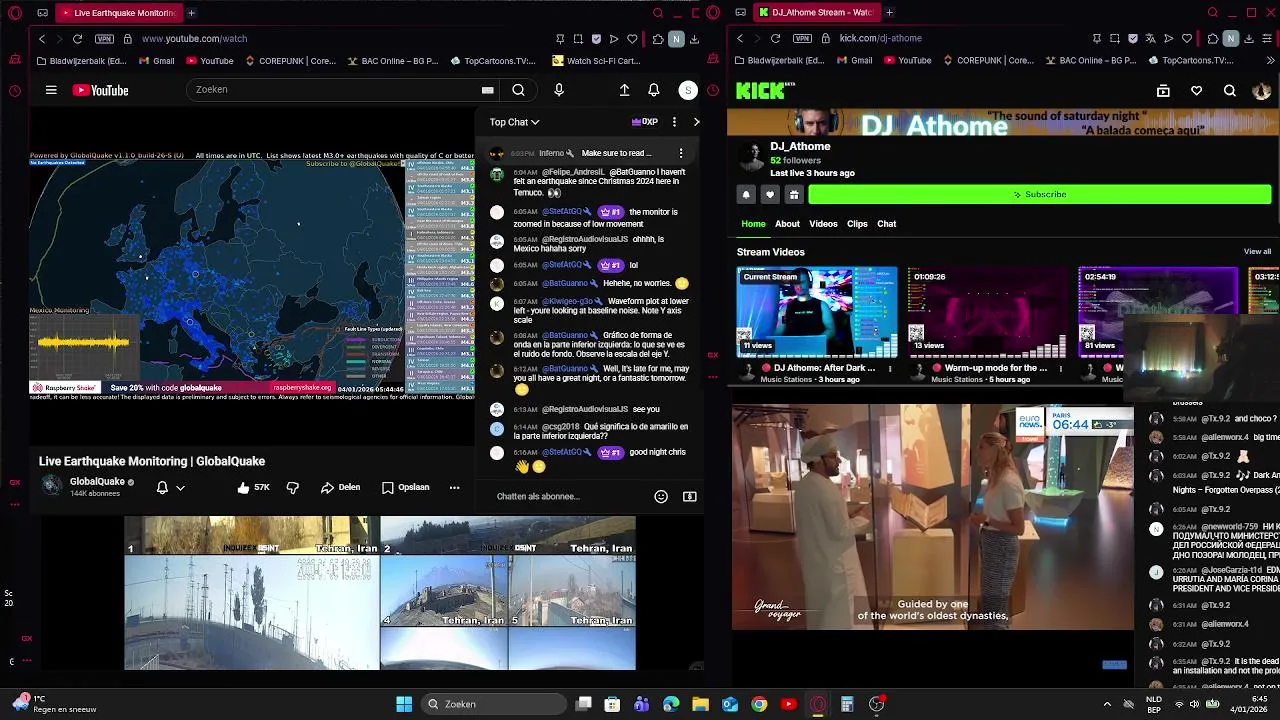Open the Clips tab on Kick
Screen dimensions: 1280x720
pyautogui.click(x=857, y=224)
